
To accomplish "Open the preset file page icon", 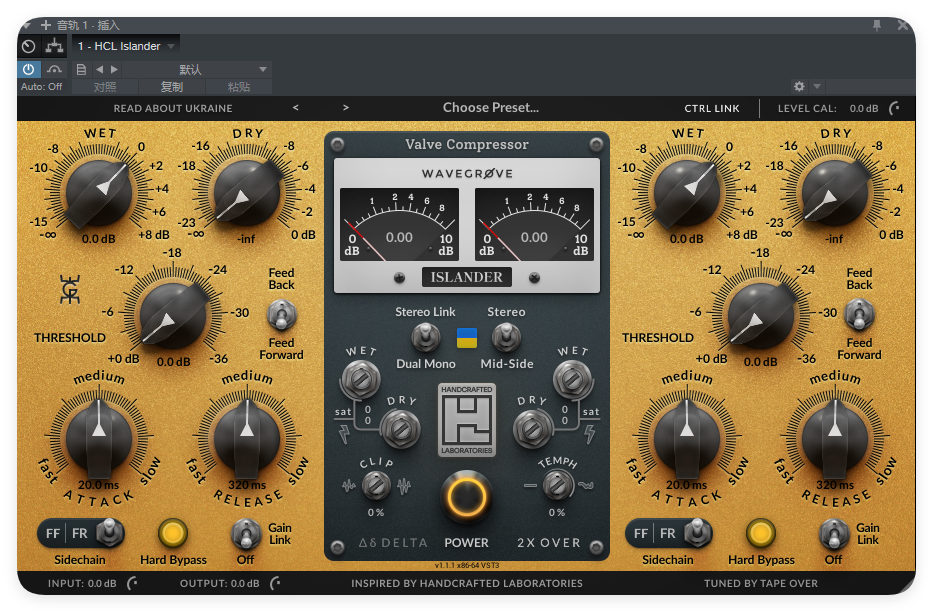I will pos(82,70).
